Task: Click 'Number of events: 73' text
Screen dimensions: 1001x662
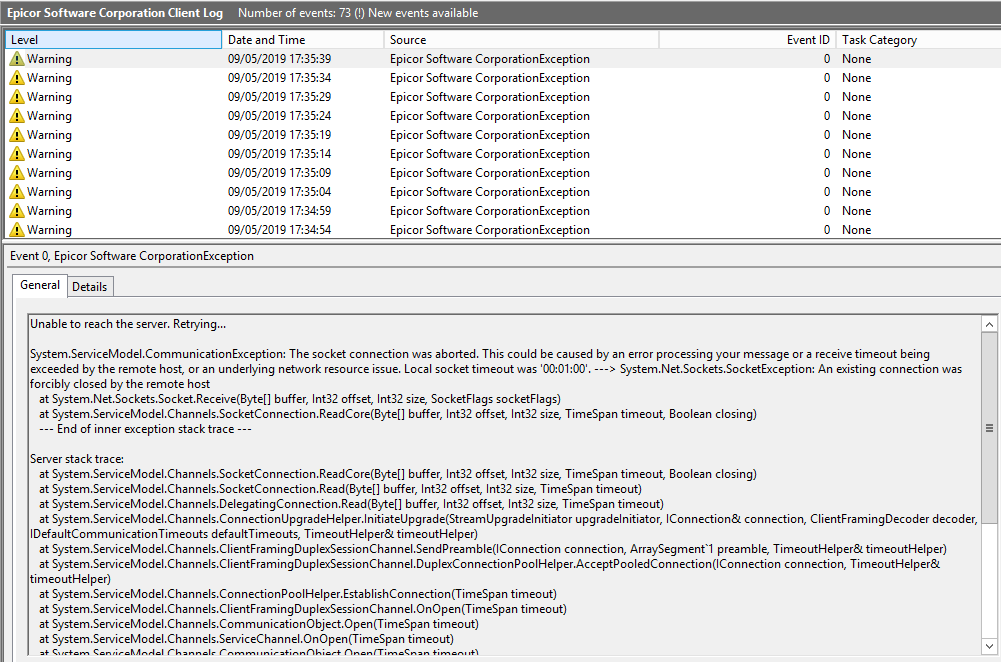Action: (x=294, y=13)
